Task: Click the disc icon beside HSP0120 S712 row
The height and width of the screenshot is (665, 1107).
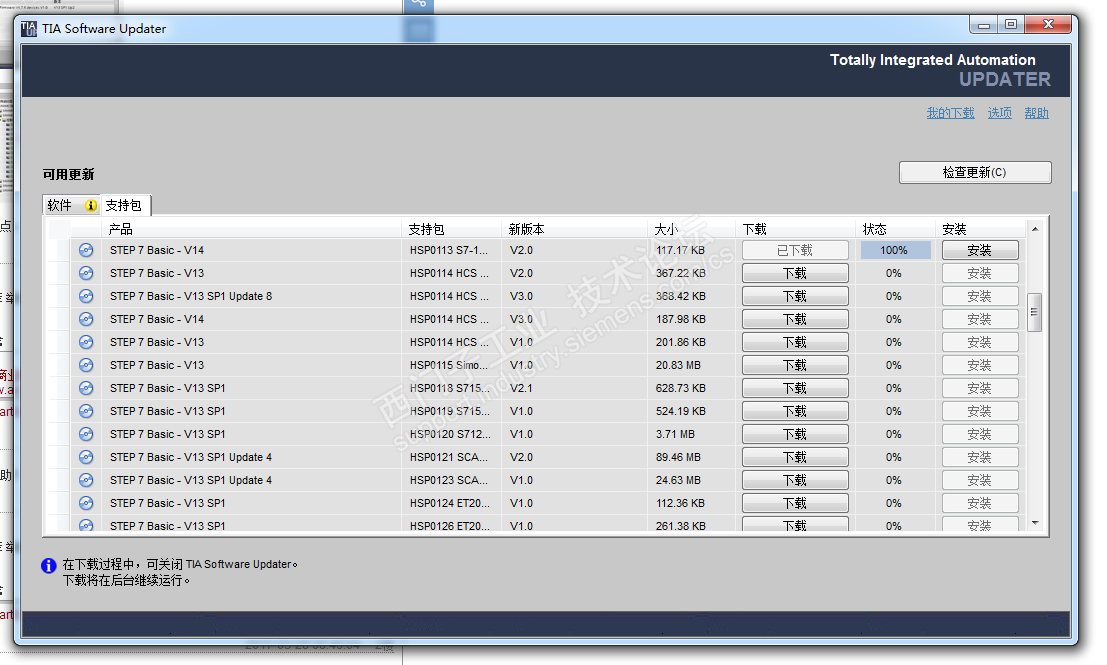Action: [86, 434]
